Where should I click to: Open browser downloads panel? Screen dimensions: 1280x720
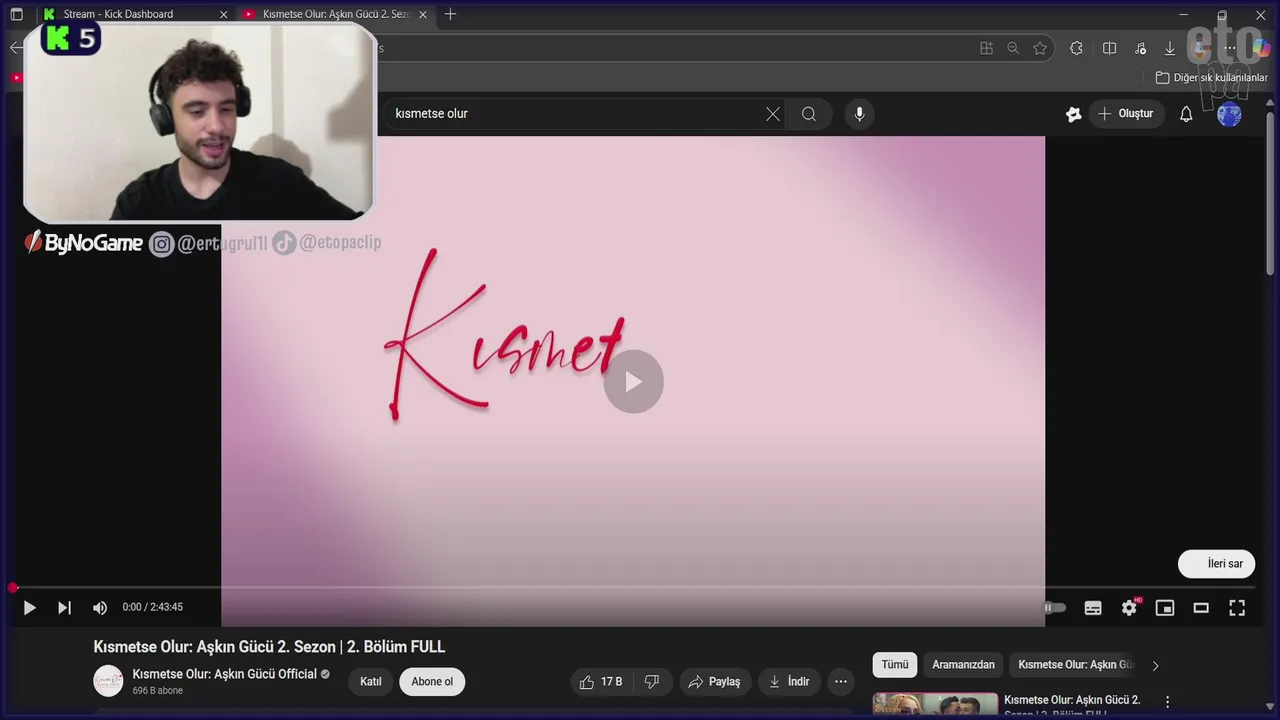1170,48
